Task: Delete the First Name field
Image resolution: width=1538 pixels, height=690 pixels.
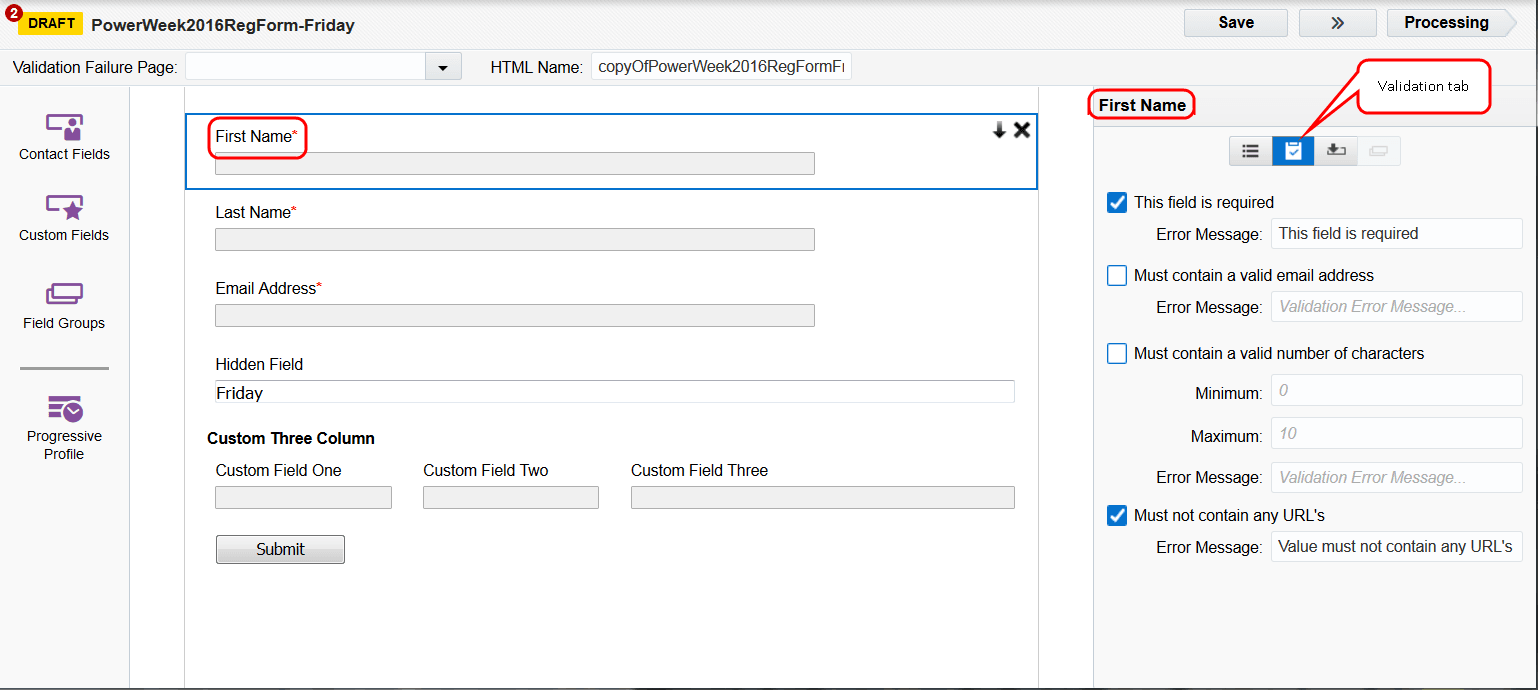Action: (1021, 130)
